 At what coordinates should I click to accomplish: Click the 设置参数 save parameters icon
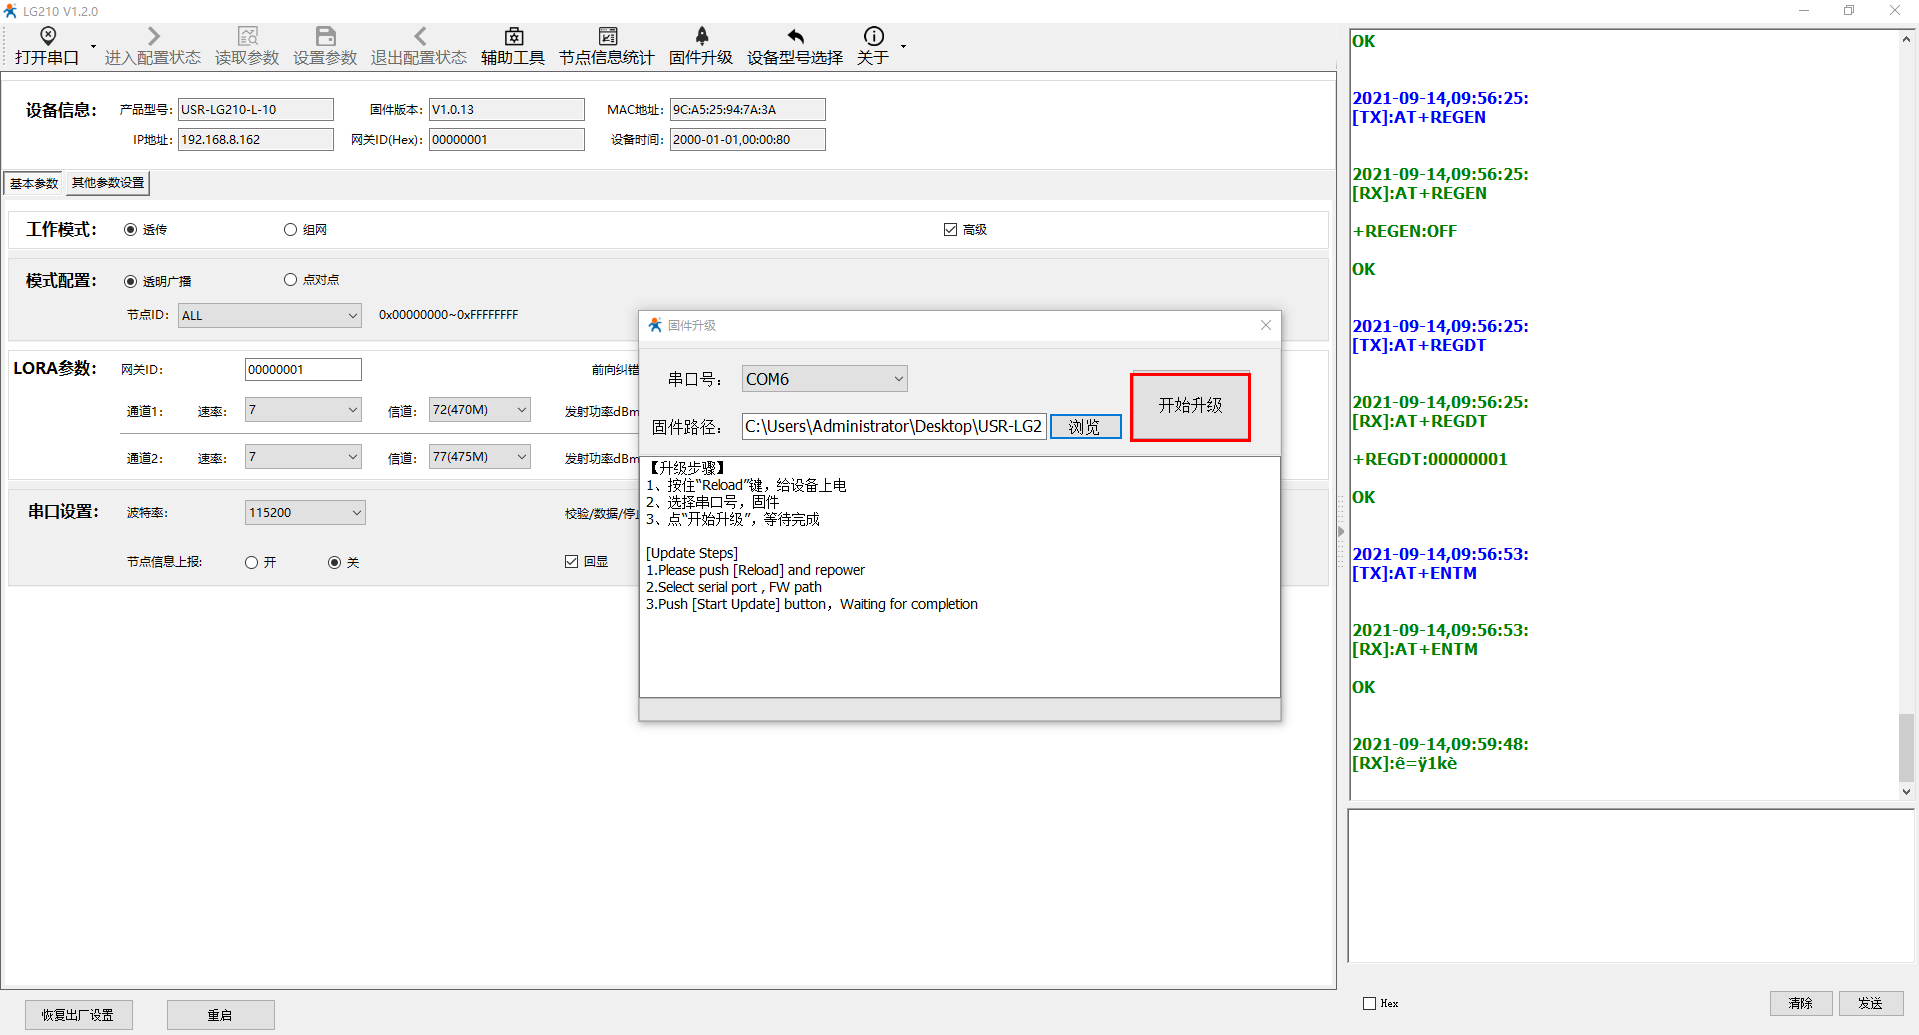pos(325,37)
